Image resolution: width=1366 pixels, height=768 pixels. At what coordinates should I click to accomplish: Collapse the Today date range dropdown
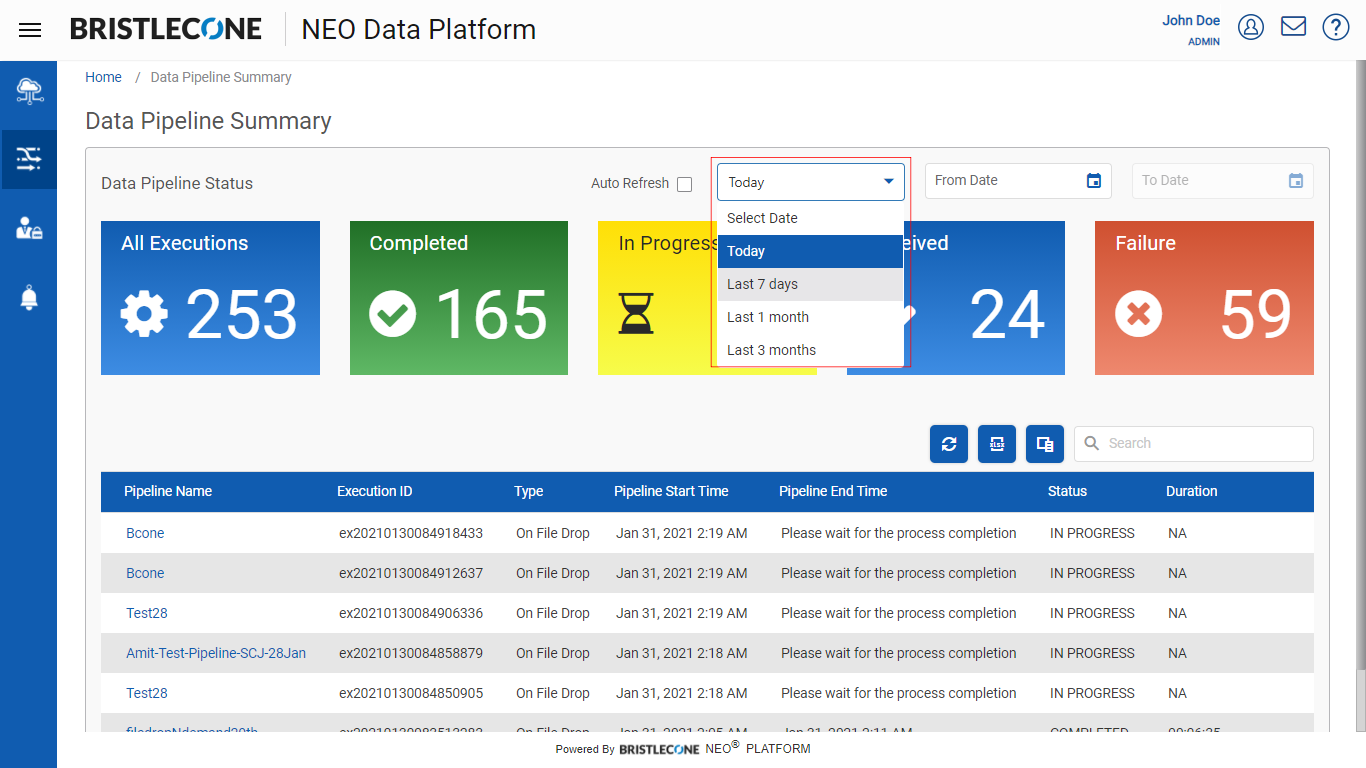pos(811,182)
